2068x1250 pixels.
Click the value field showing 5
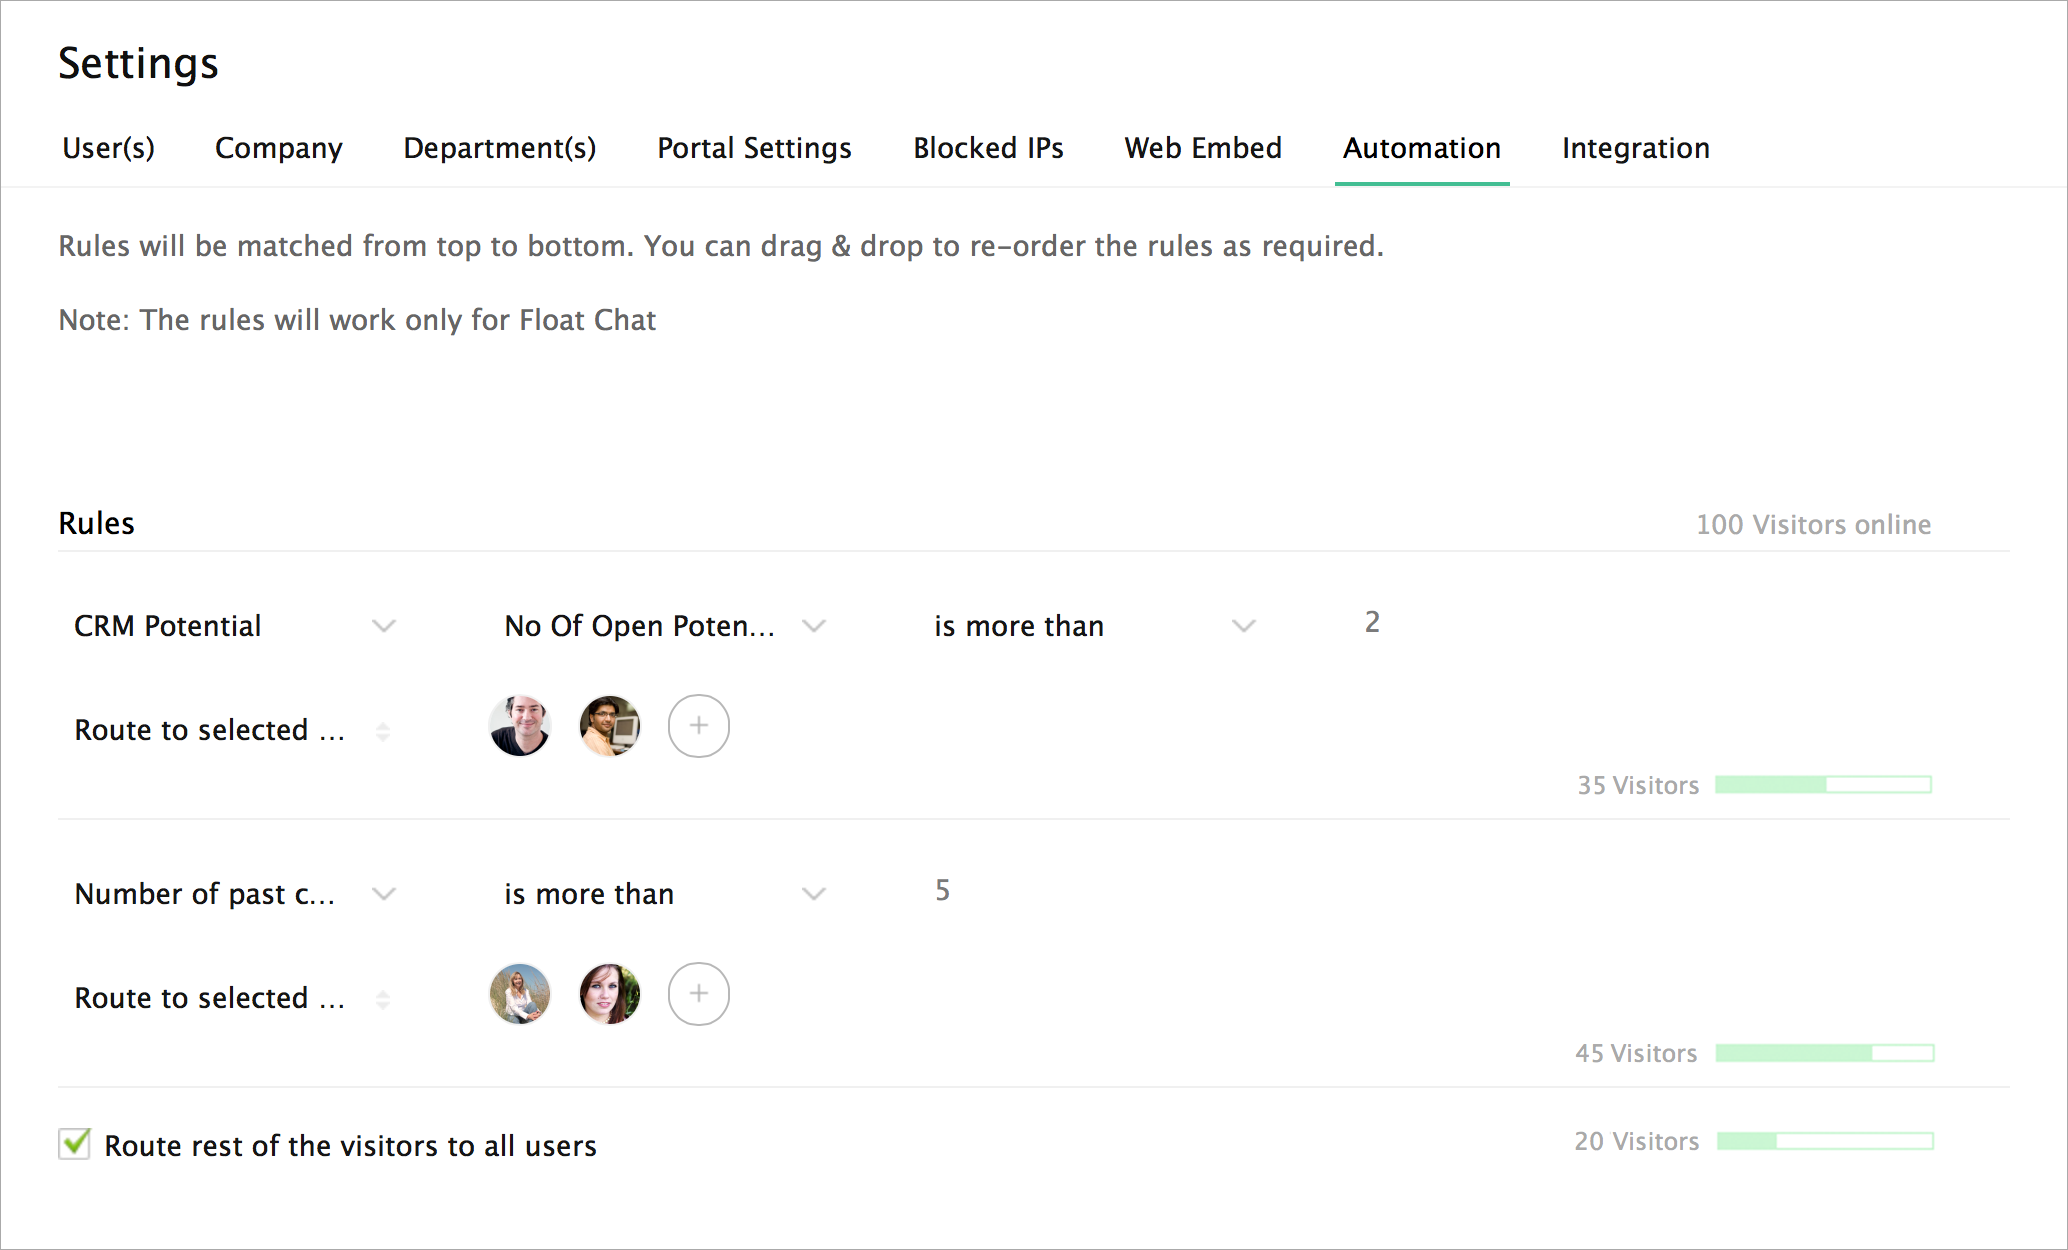942,891
